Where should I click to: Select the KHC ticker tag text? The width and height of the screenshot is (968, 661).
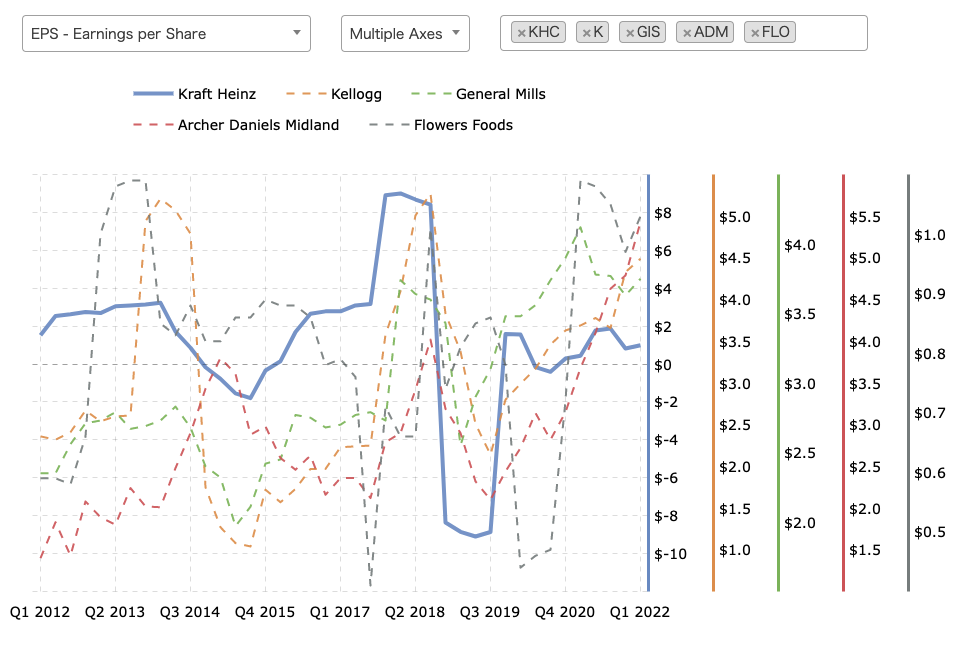(x=544, y=32)
